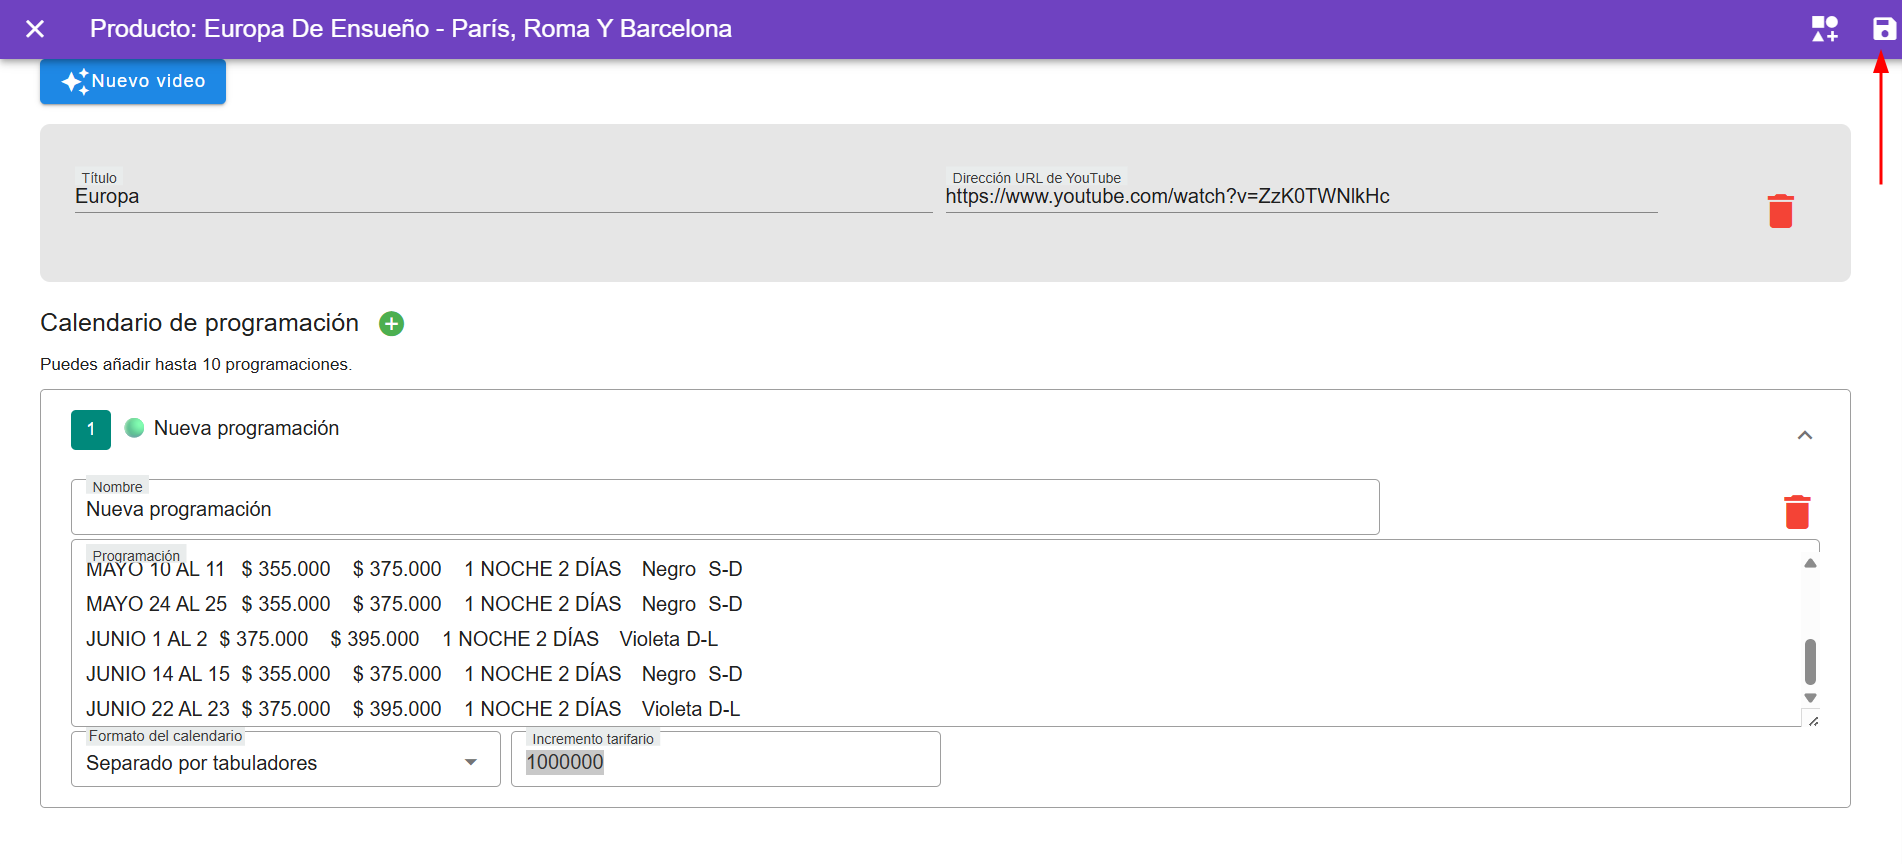Edit the Nombre field of the schedule

724,510
